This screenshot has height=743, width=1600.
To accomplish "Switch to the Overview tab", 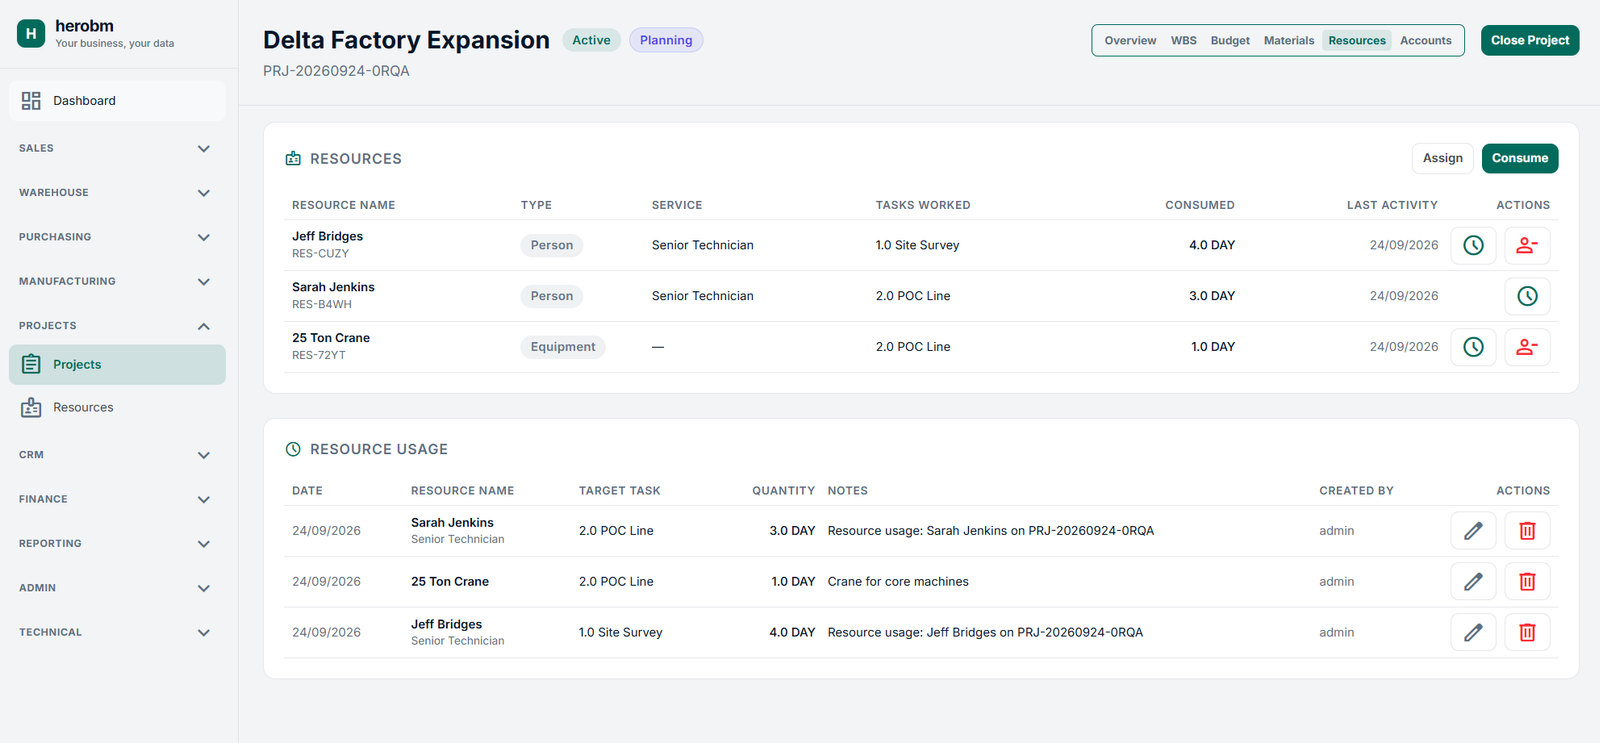I will (x=1130, y=41).
